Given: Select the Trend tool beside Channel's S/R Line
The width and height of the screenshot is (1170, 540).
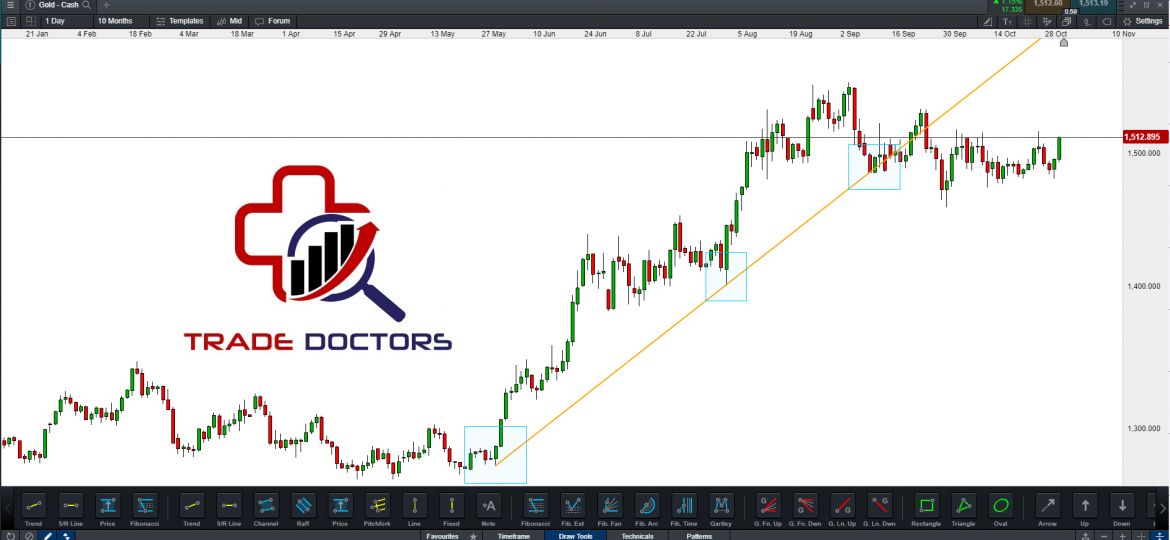Looking at the screenshot, I should [x=193, y=506].
